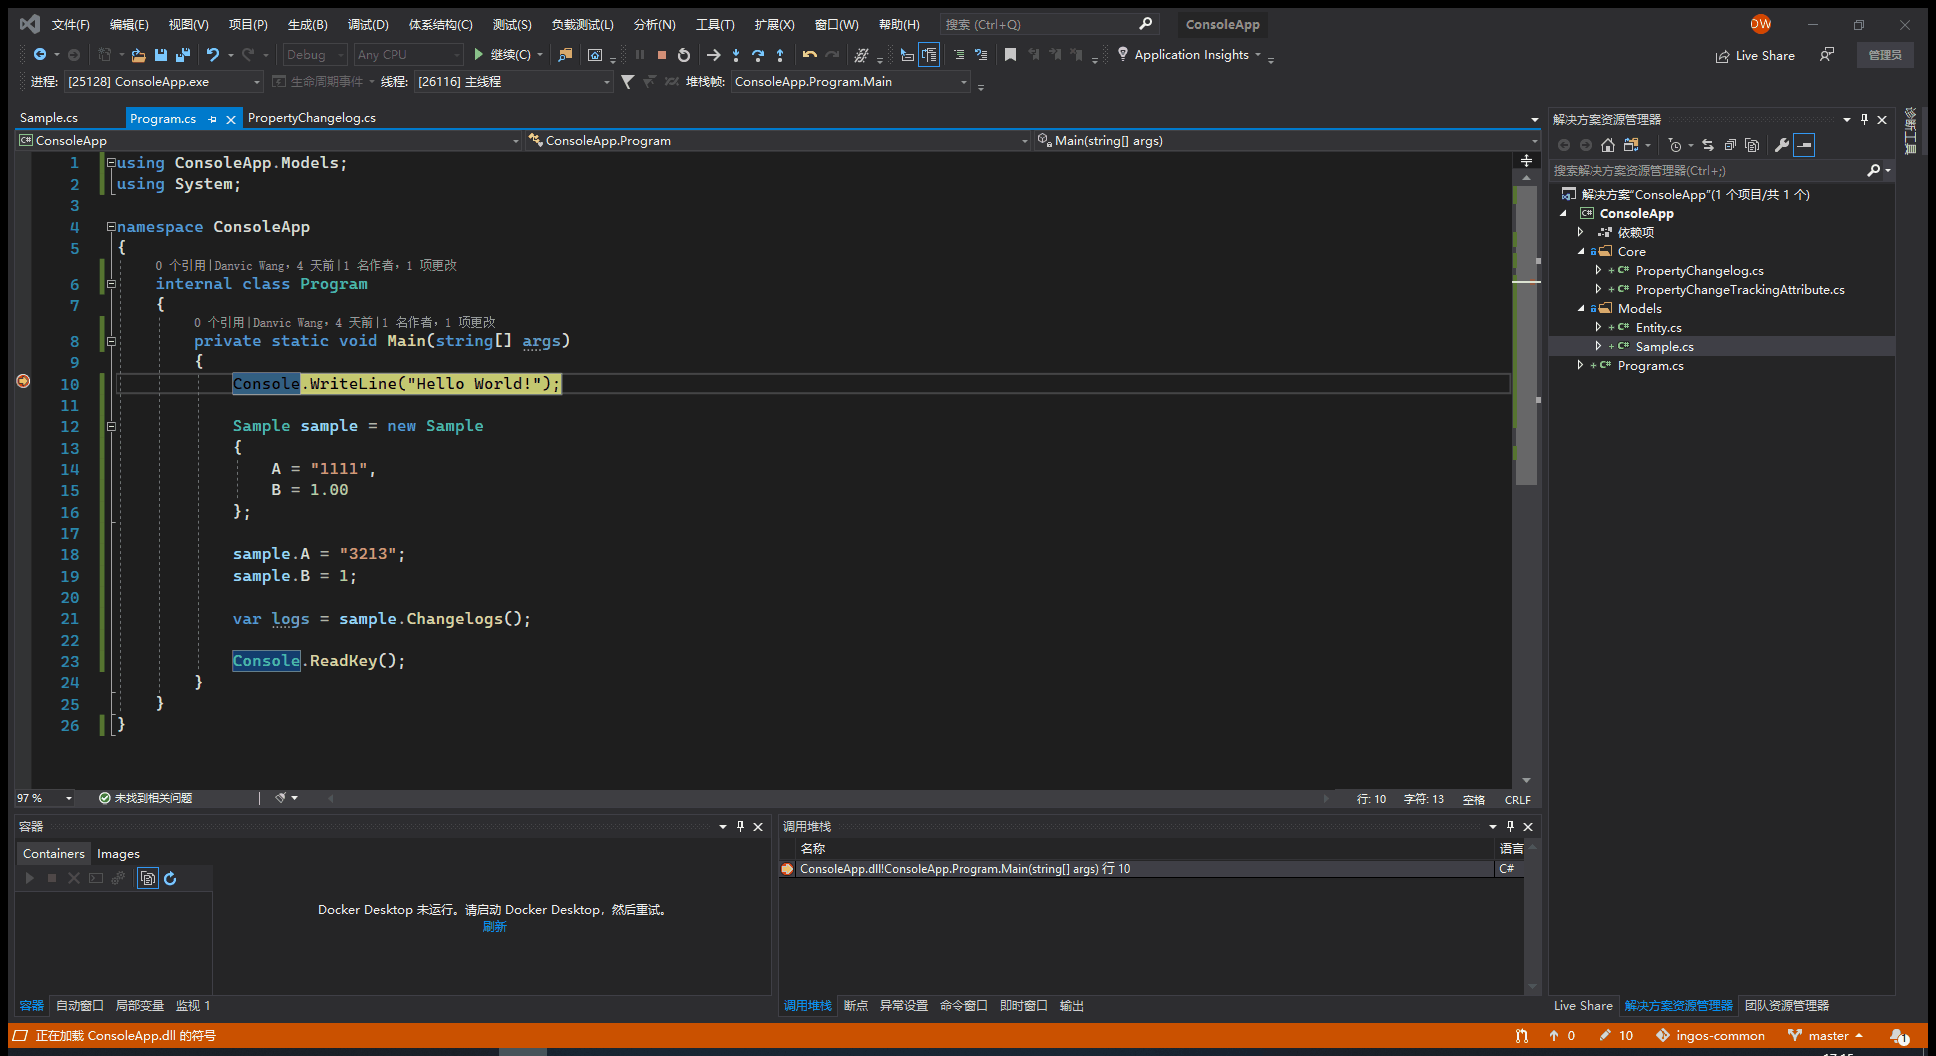This screenshot has height=1056, width=1936.
Task: Click the Home icon in Solution Explorer
Action: point(1608,145)
